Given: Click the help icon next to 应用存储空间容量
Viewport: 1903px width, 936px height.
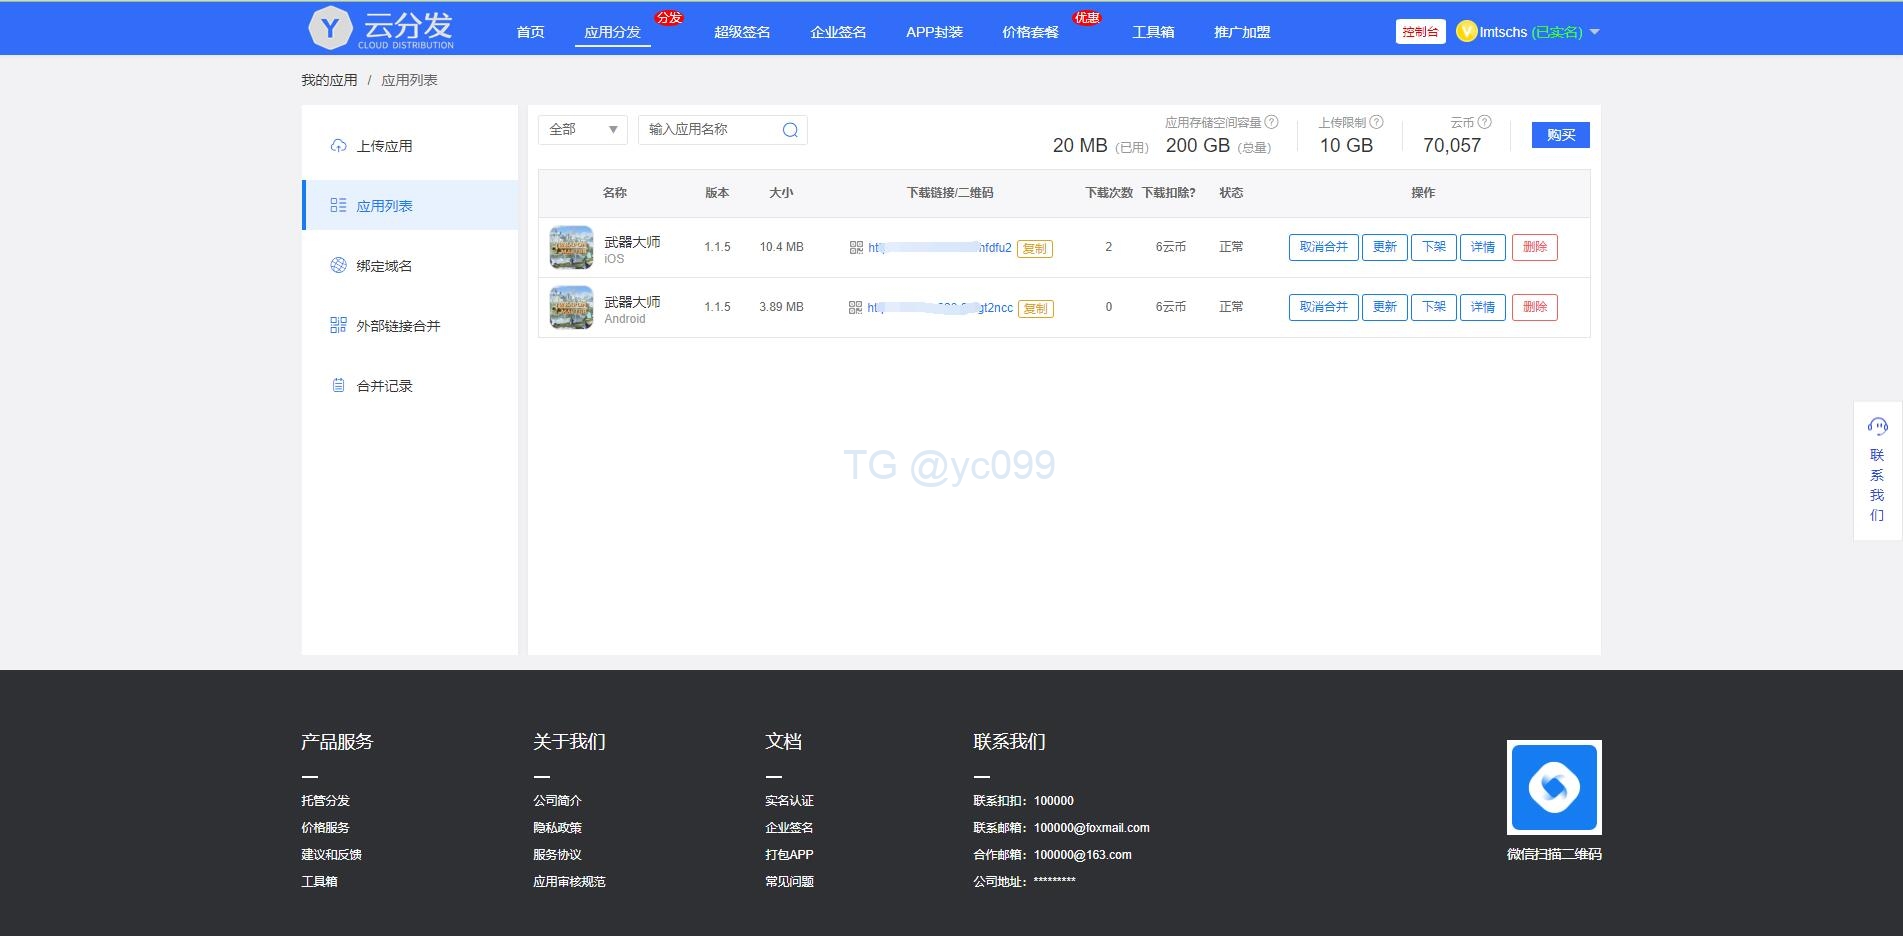Looking at the screenshot, I should (x=1272, y=122).
